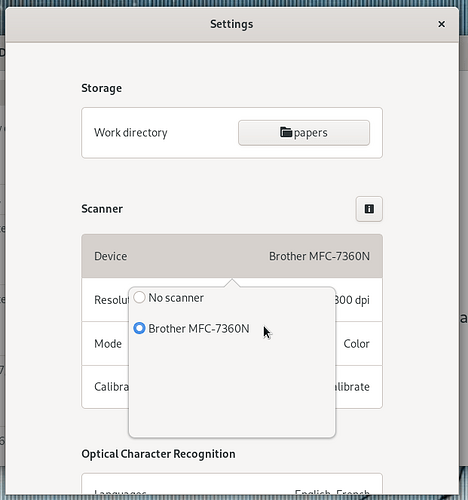This screenshot has width=468, height=500.
Task: Click the folder icon in papers button
Action: 286,132
